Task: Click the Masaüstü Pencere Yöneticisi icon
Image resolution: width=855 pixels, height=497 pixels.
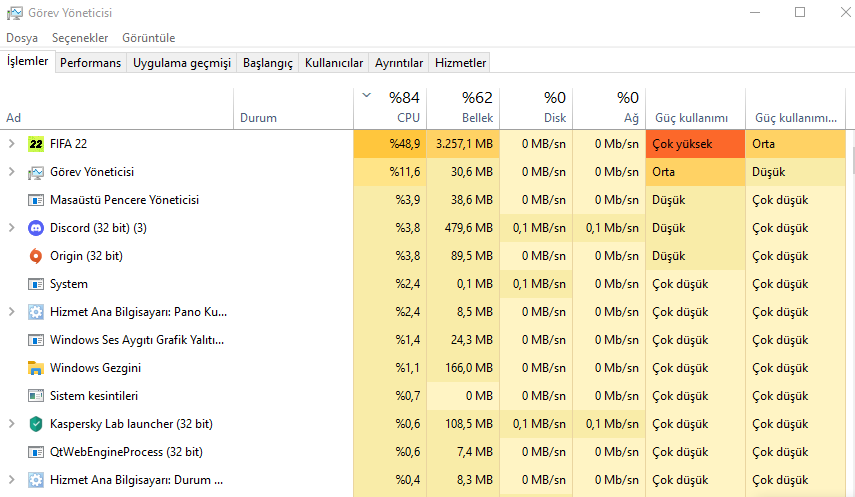Action: [x=36, y=200]
